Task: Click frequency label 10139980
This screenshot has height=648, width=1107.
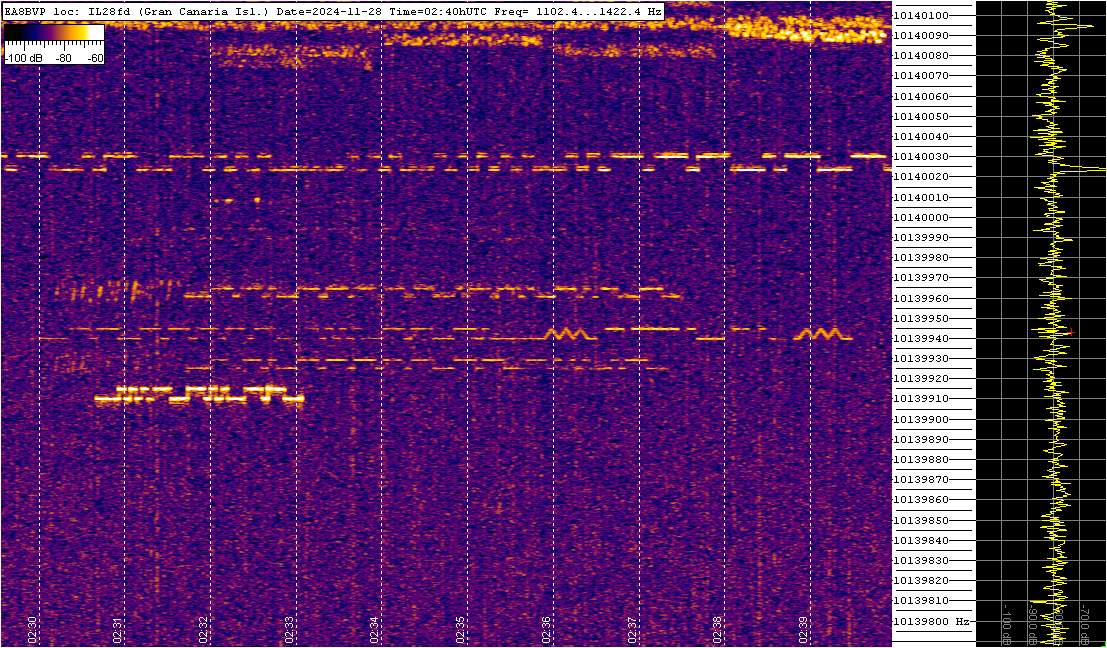Action: [x=920, y=258]
